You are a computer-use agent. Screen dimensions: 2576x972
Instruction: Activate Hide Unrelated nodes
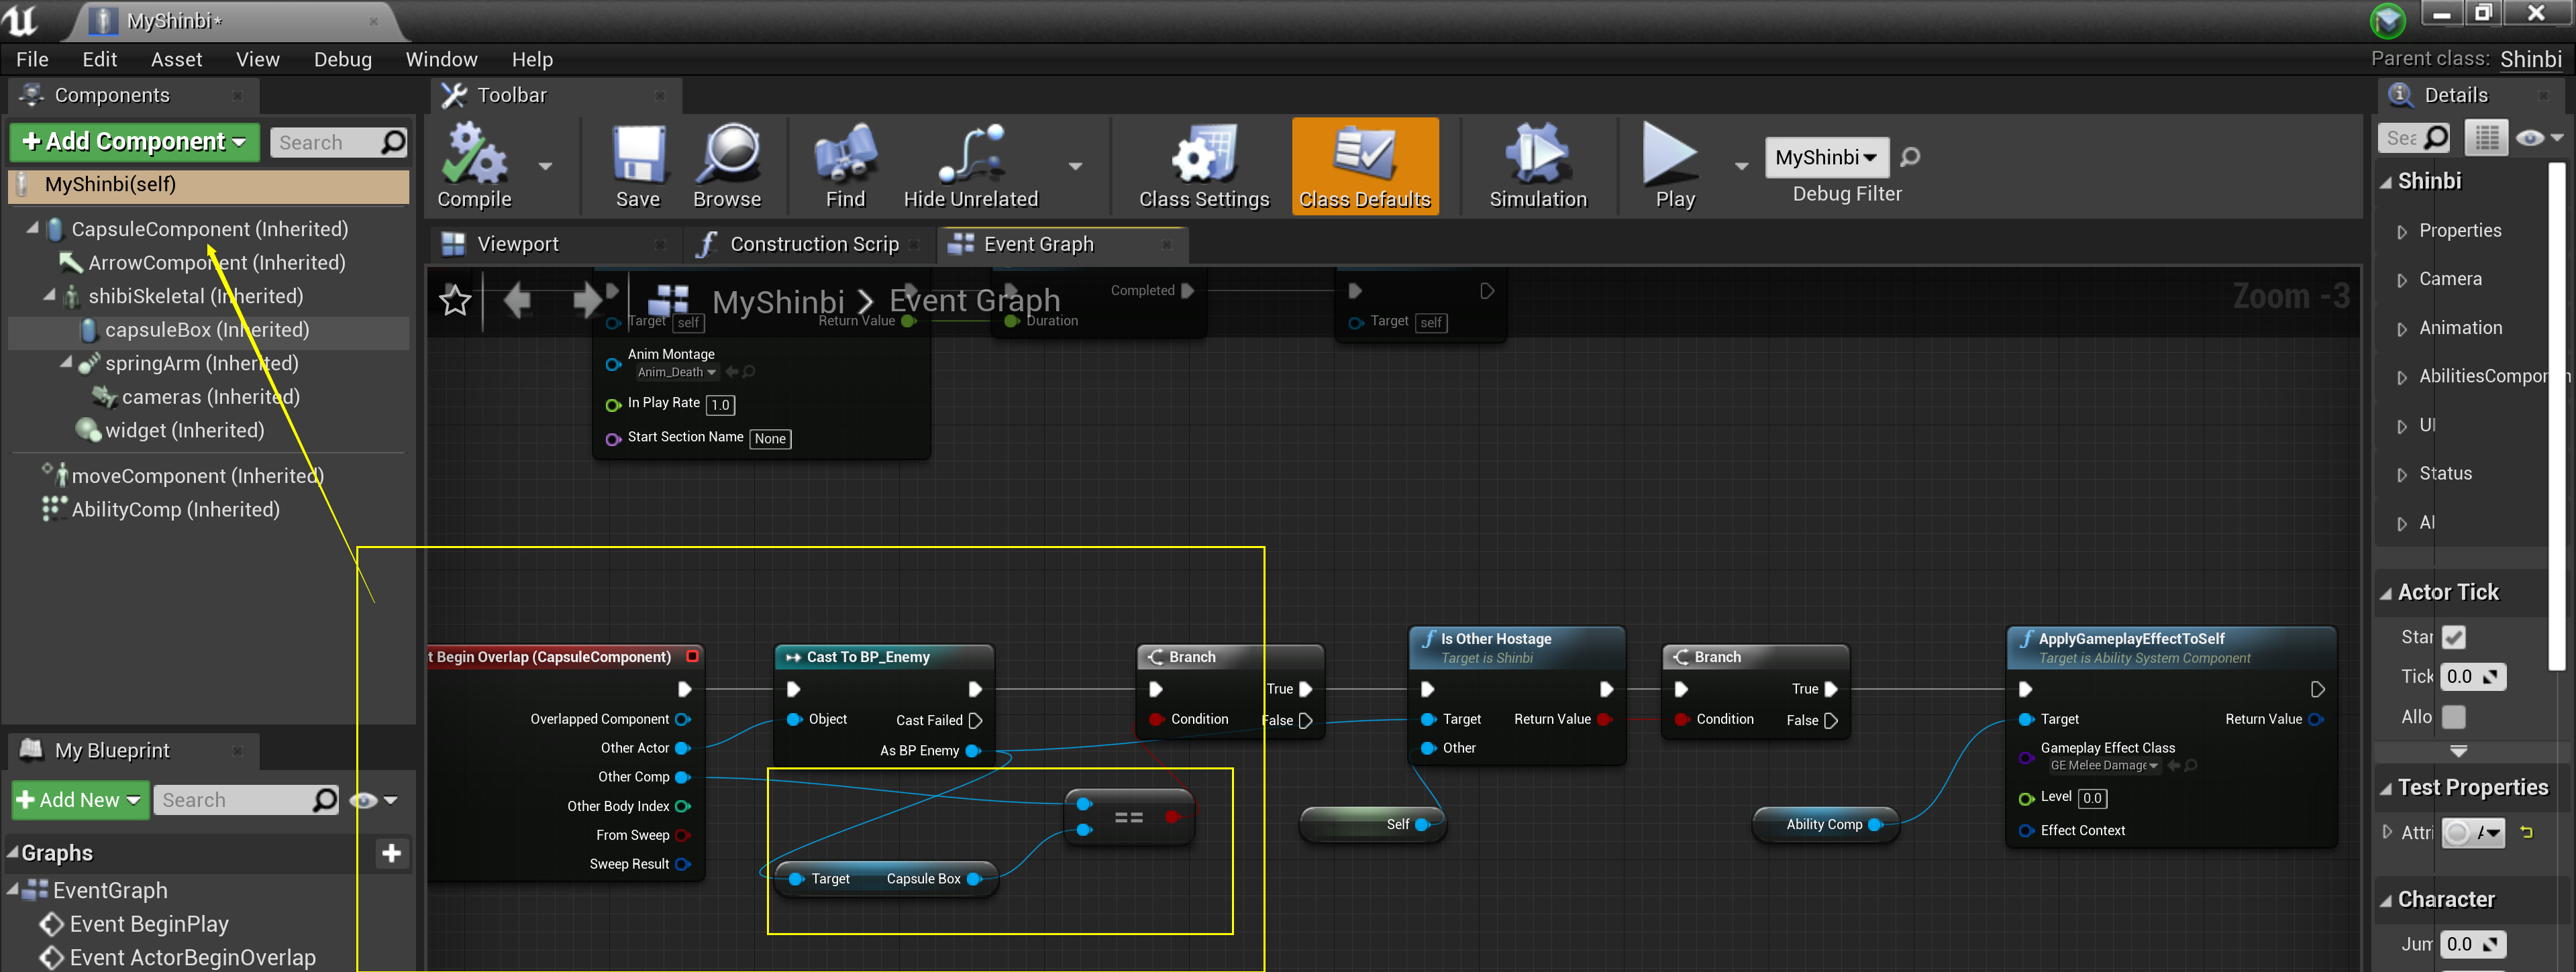(968, 165)
